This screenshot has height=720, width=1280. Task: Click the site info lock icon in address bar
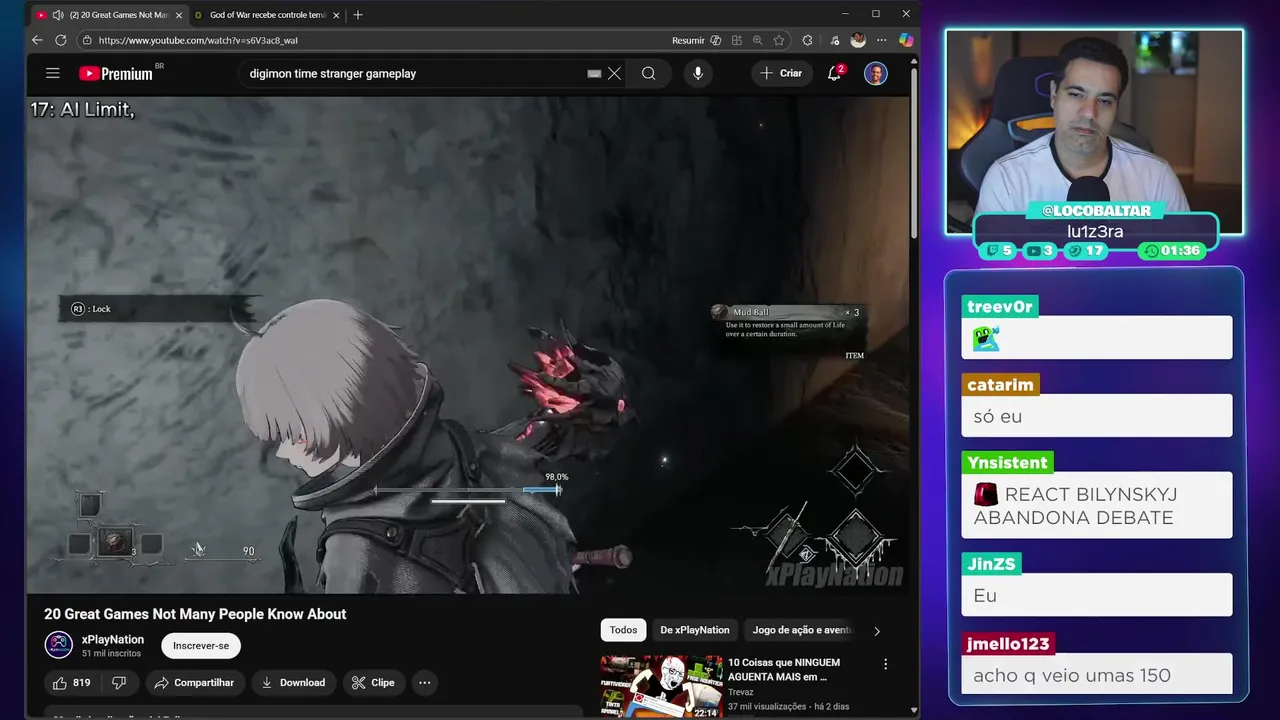pos(87,40)
